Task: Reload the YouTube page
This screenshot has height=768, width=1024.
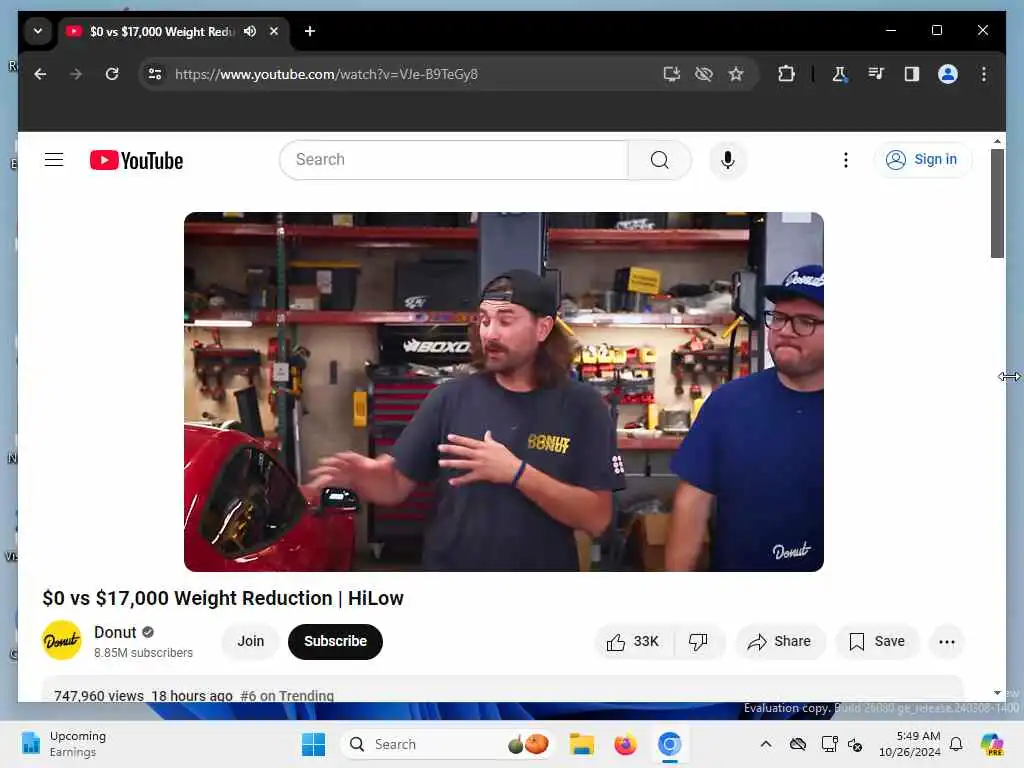Action: click(112, 74)
